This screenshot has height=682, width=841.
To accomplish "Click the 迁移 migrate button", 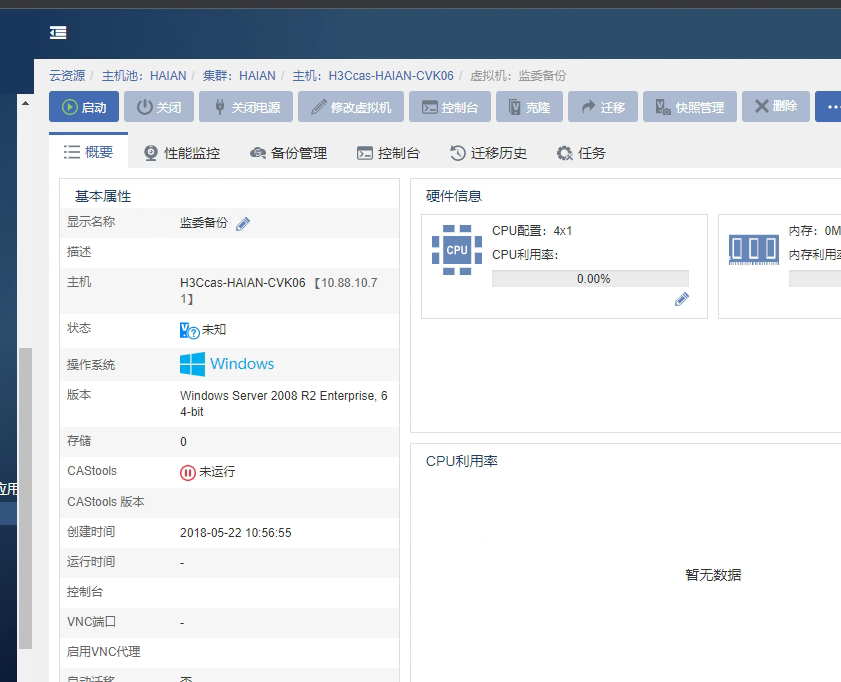I will [603, 107].
